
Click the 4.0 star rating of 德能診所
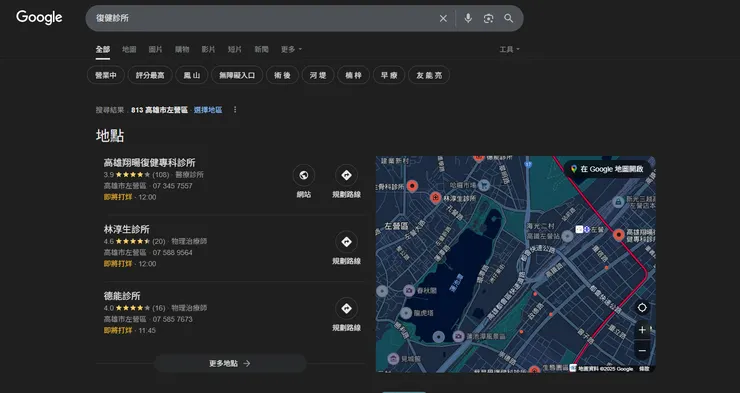tap(127, 308)
